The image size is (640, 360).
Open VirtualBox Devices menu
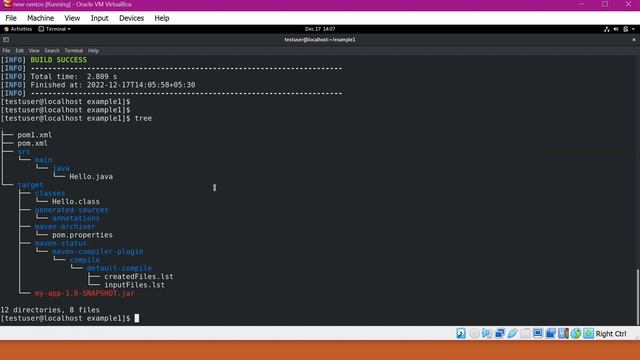point(131,18)
